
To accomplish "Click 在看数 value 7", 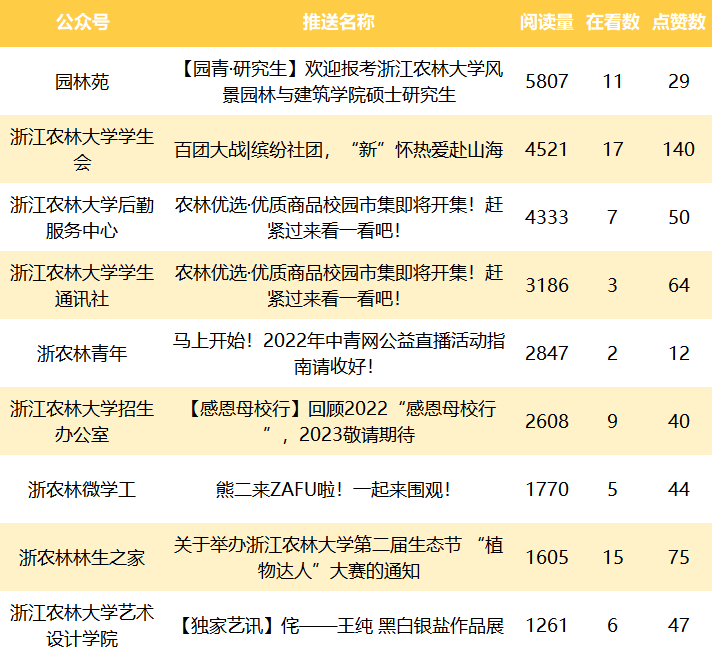I will coord(613,217).
